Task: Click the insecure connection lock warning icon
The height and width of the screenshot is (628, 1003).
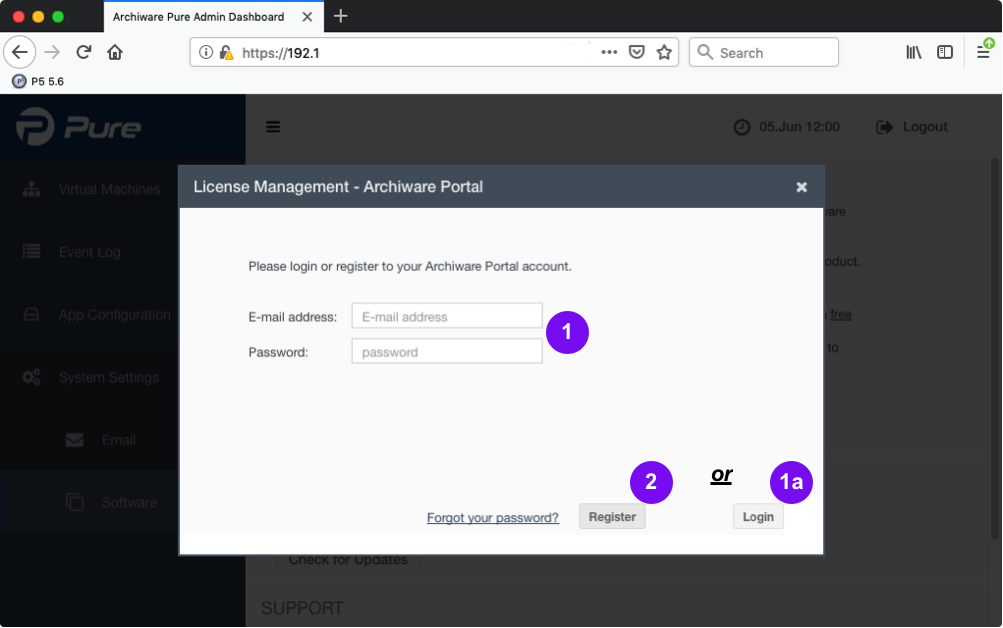Action: [226, 52]
